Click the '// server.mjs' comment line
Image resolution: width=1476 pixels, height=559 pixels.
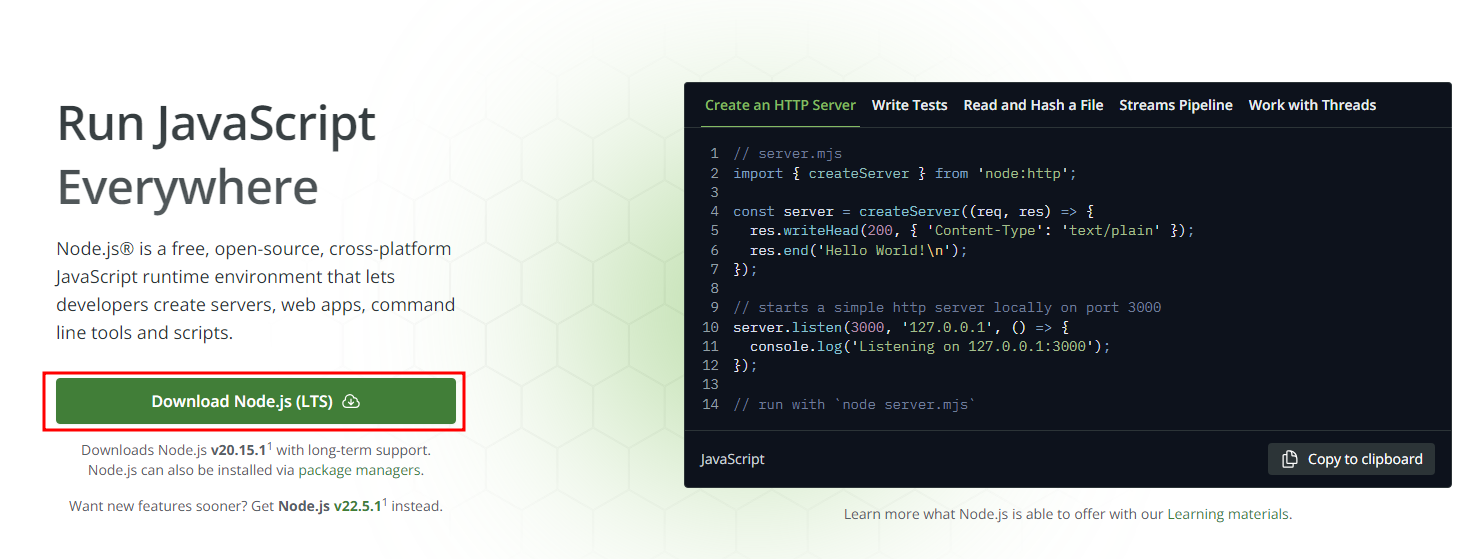tap(787, 154)
